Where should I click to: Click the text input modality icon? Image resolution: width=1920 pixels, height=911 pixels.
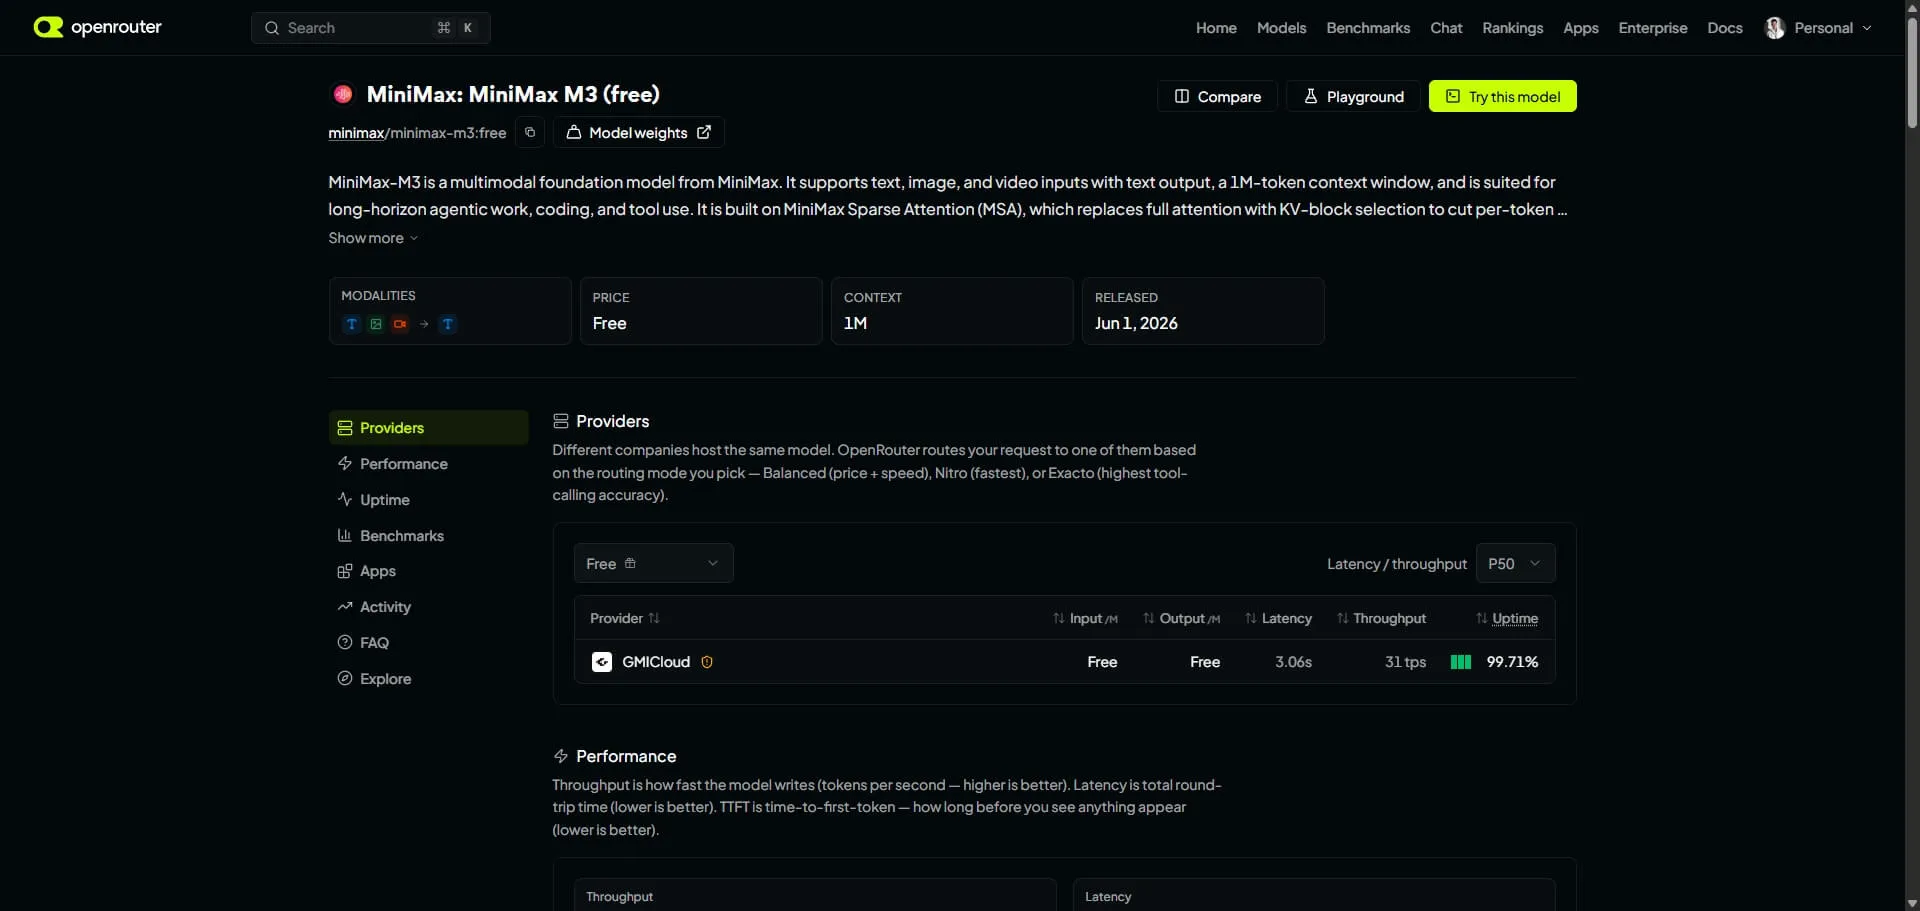tap(351, 324)
